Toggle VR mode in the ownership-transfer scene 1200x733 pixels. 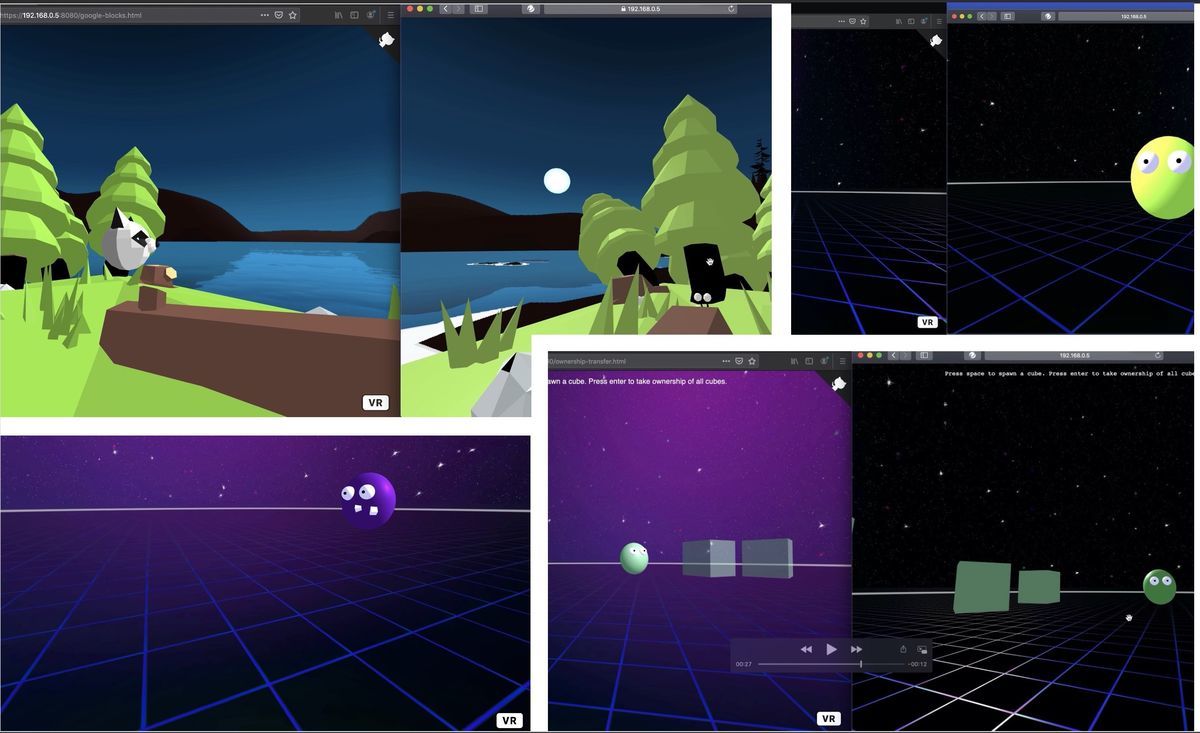tap(829, 718)
